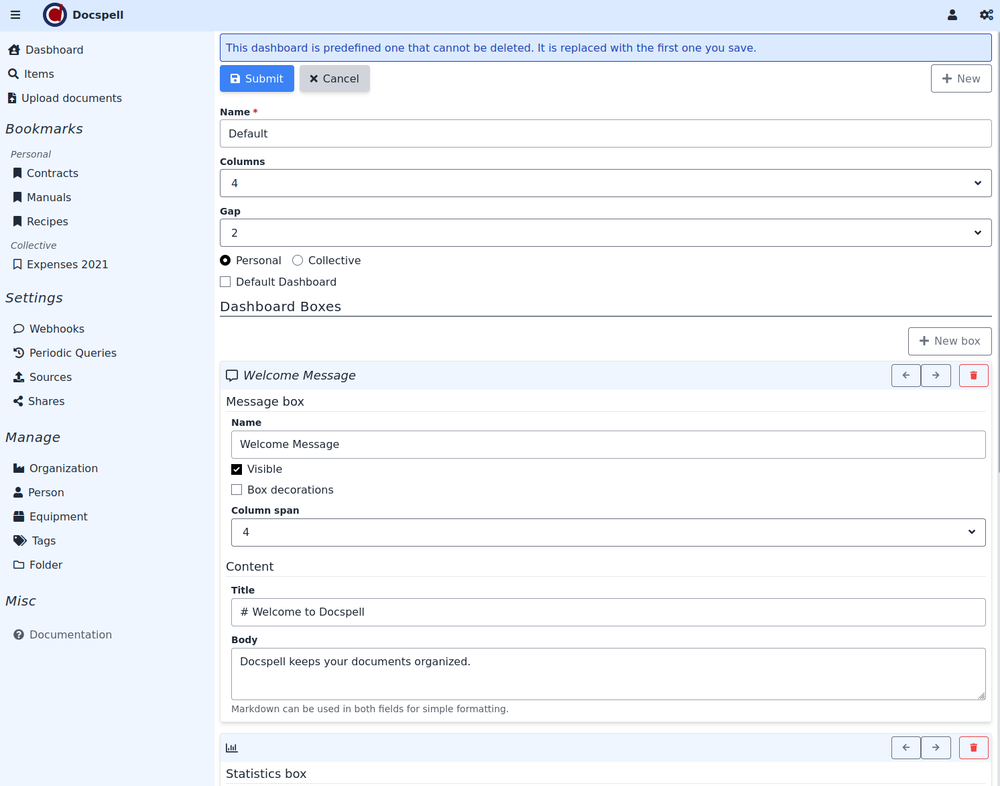
Task: Open the Columns dropdown
Action: (x=605, y=183)
